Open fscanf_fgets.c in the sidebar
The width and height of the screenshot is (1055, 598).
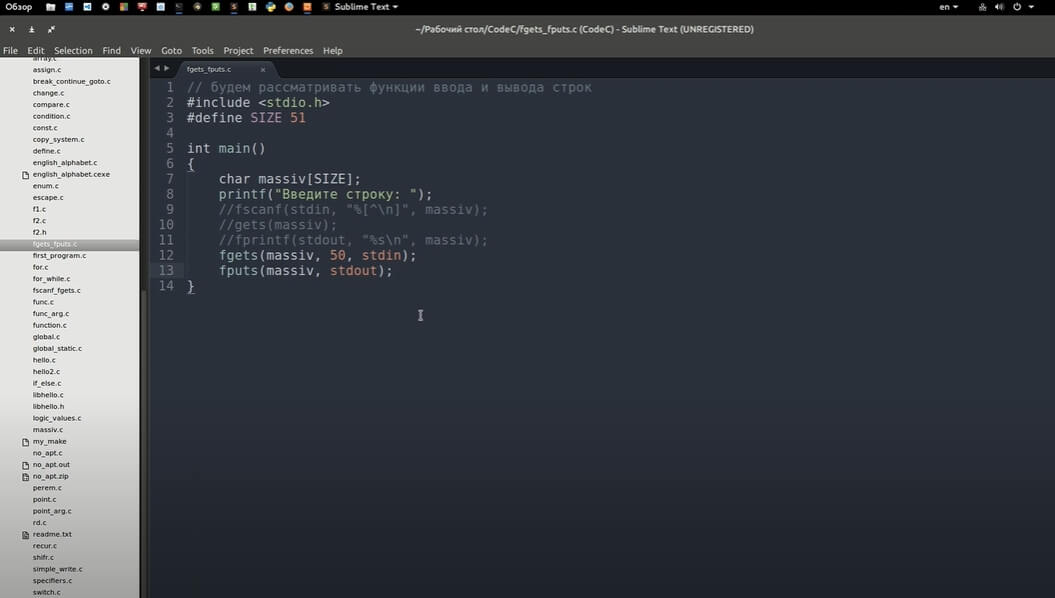click(x=57, y=291)
